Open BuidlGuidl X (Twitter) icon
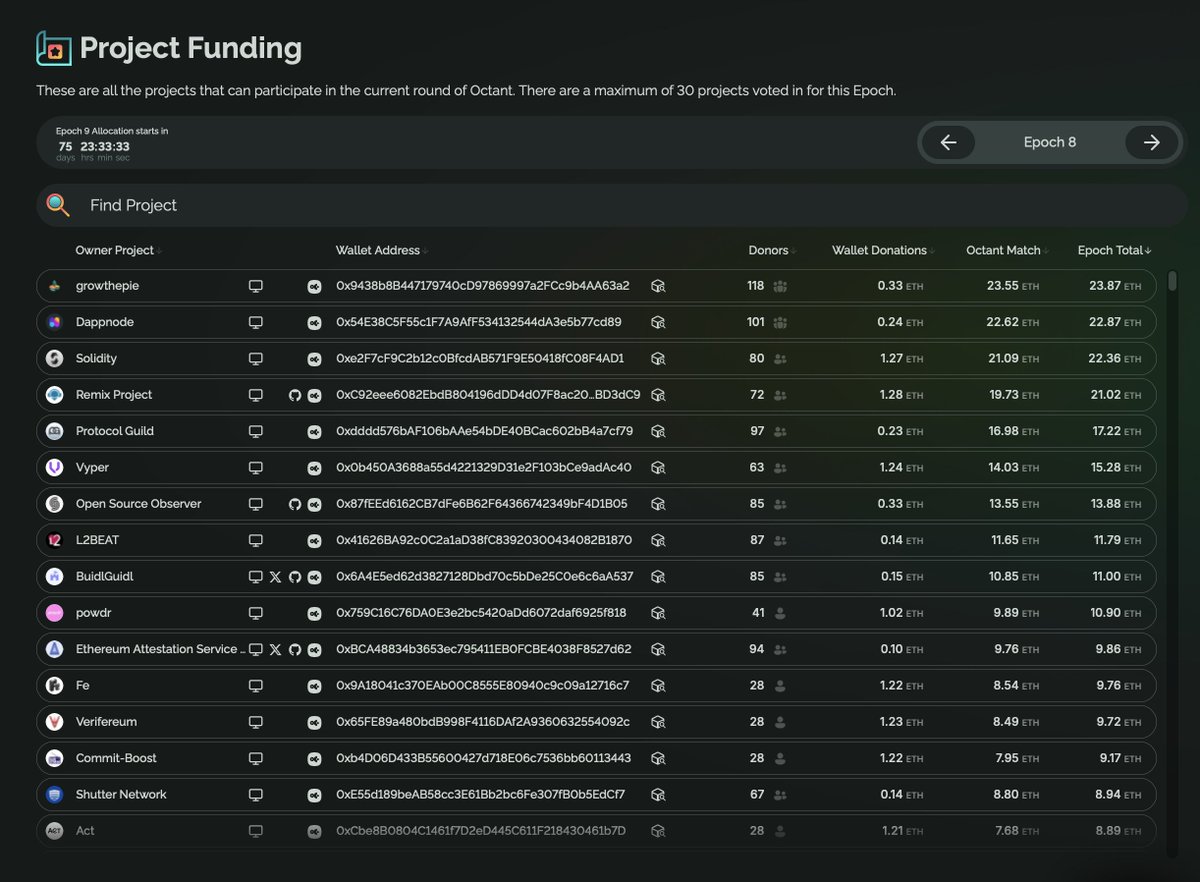This screenshot has height=882, width=1200. (276, 577)
